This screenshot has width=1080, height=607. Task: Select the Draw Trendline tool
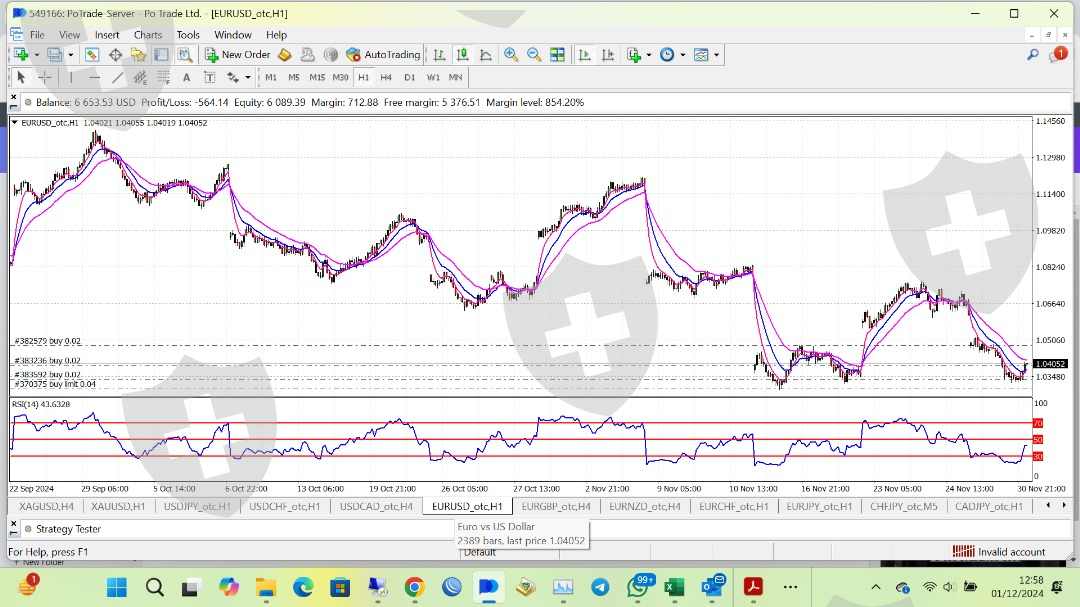117,77
